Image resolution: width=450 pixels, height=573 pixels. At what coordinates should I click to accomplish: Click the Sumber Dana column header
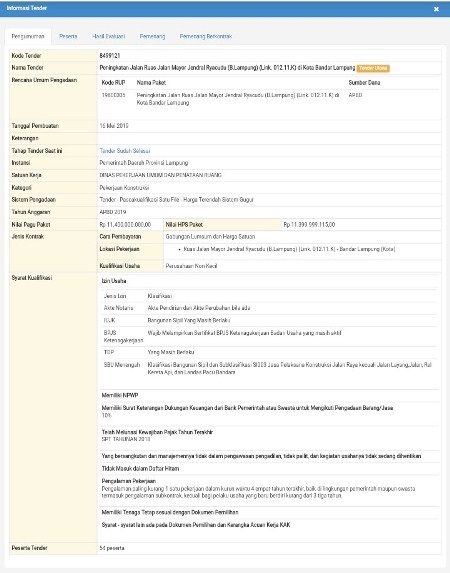click(x=364, y=83)
